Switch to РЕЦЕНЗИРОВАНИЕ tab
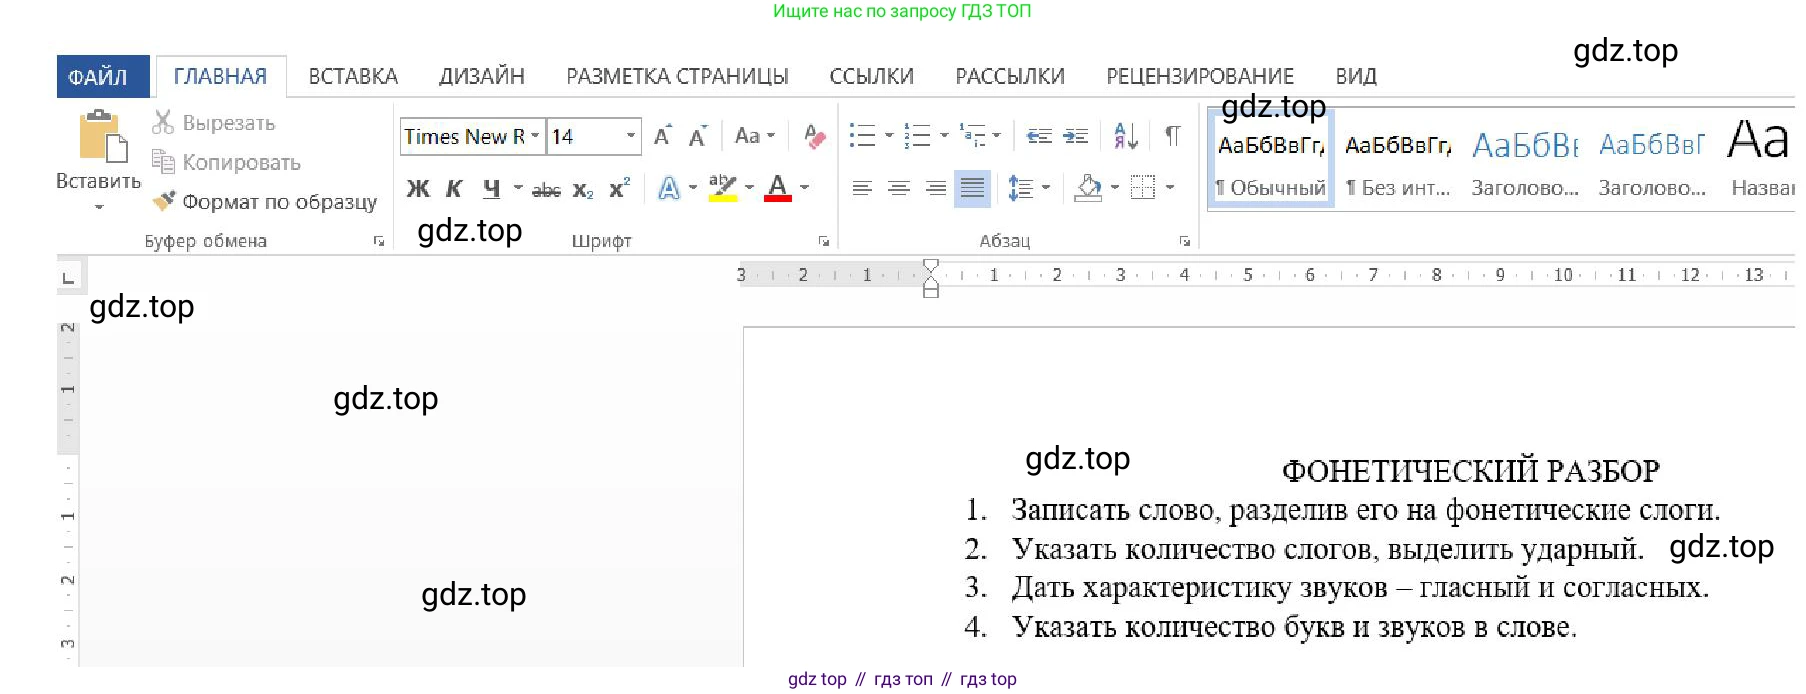The height and width of the screenshot is (694, 1806). click(x=1200, y=76)
